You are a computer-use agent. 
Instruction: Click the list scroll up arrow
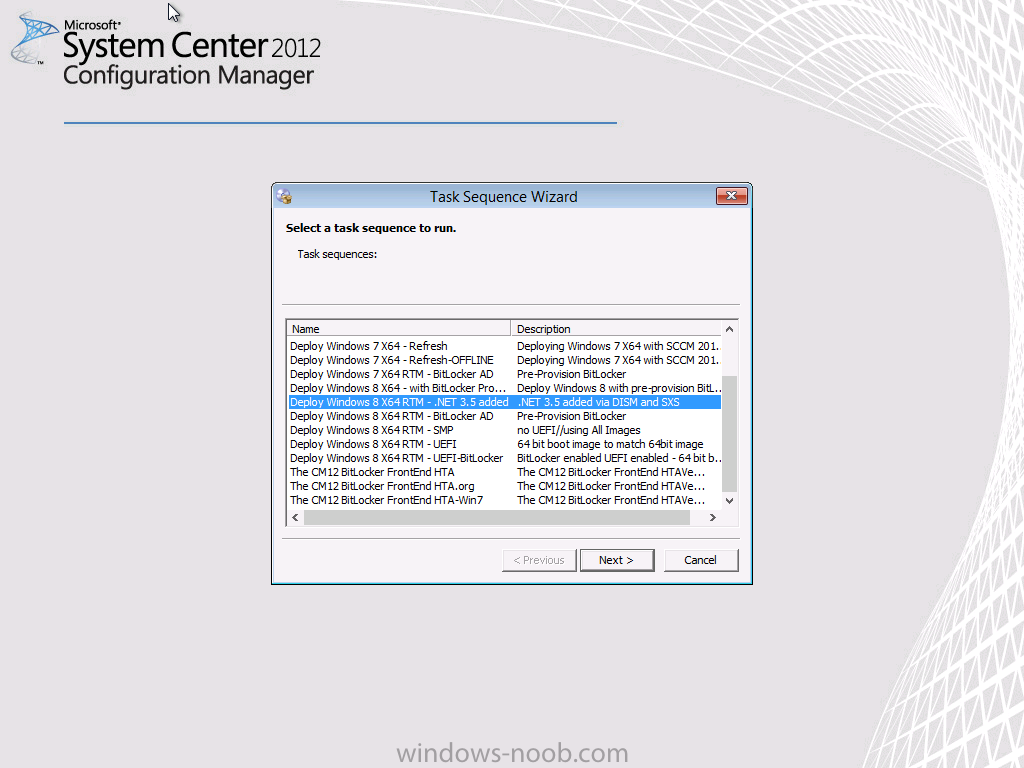pyautogui.click(x=729, y=329)
